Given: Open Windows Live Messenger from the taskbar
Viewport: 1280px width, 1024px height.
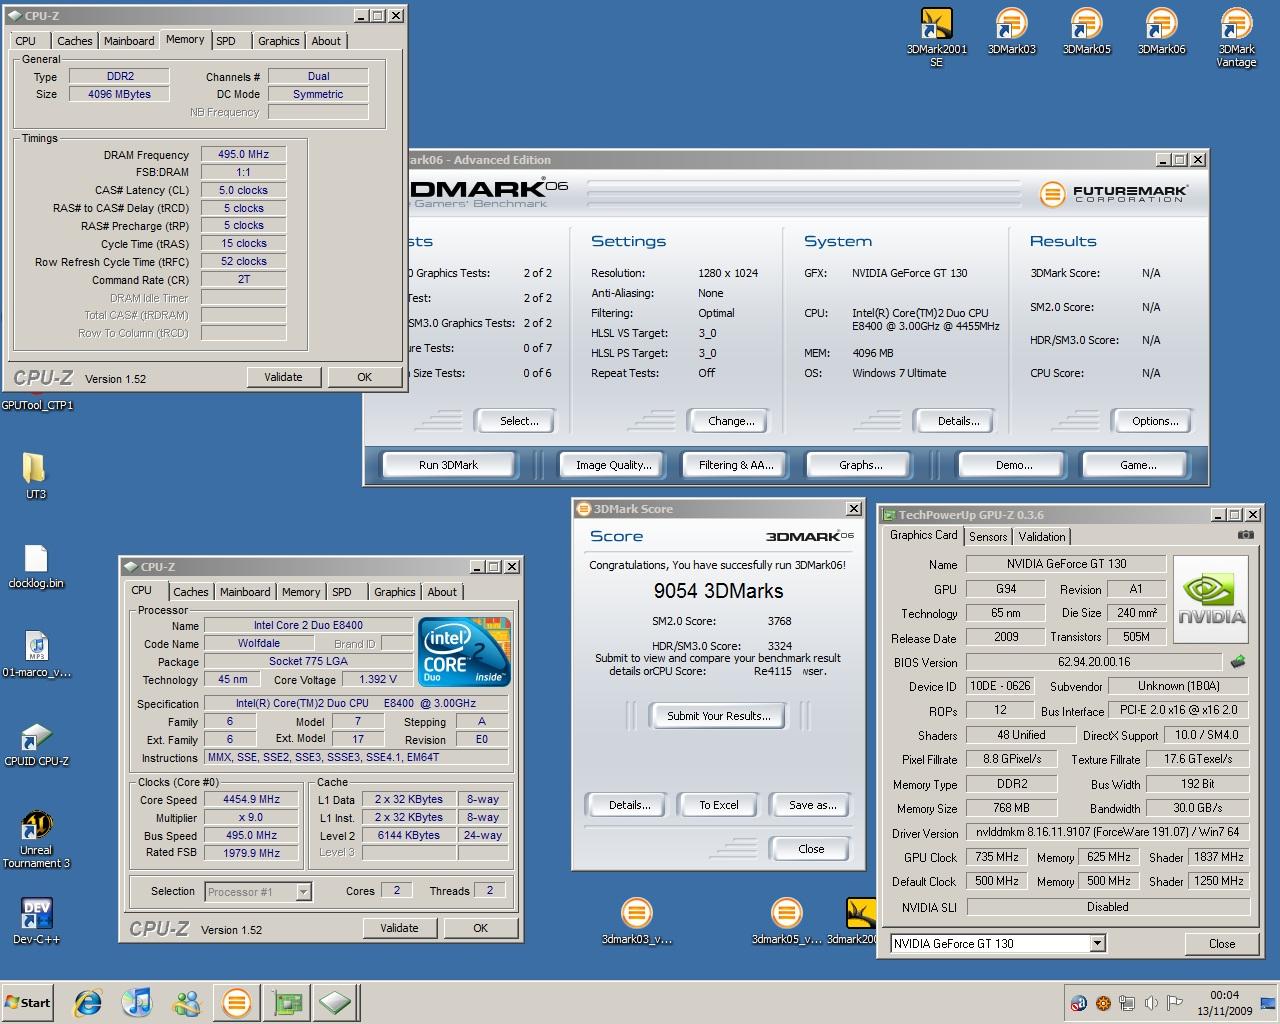Looking at the screenshot, I should click(187, 1002).
